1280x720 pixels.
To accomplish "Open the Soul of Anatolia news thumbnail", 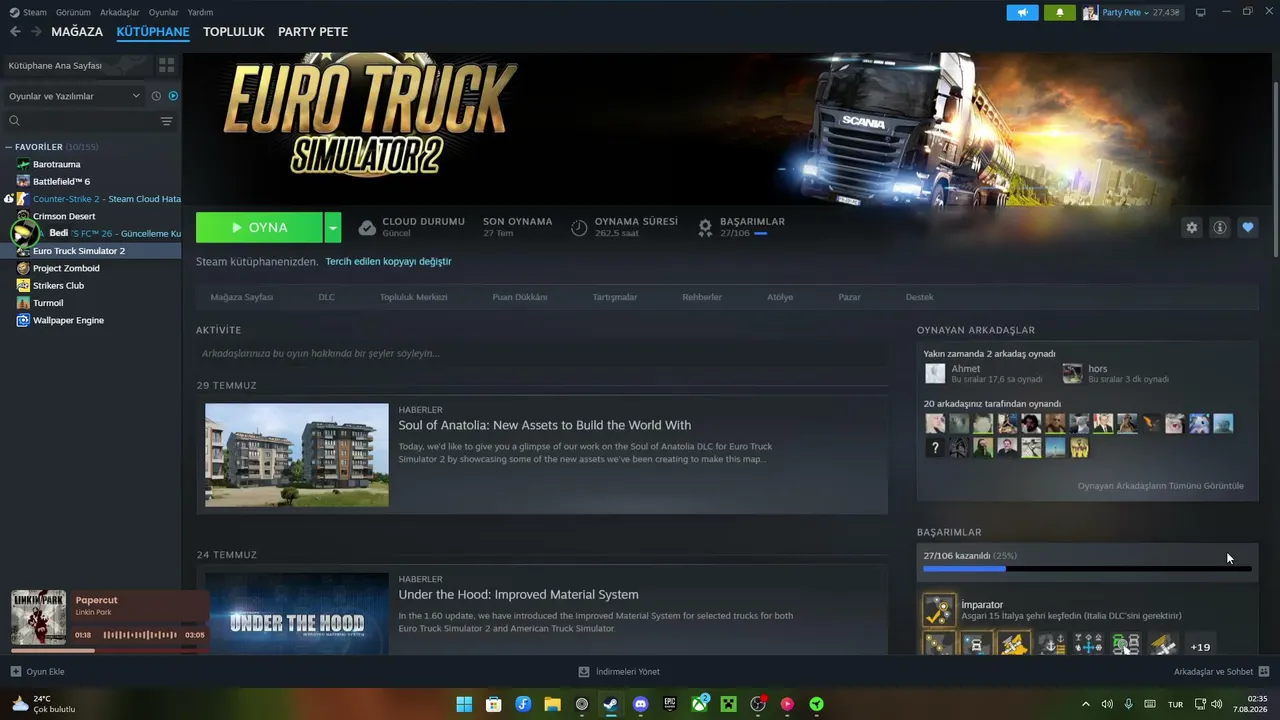I will point(297,455).
